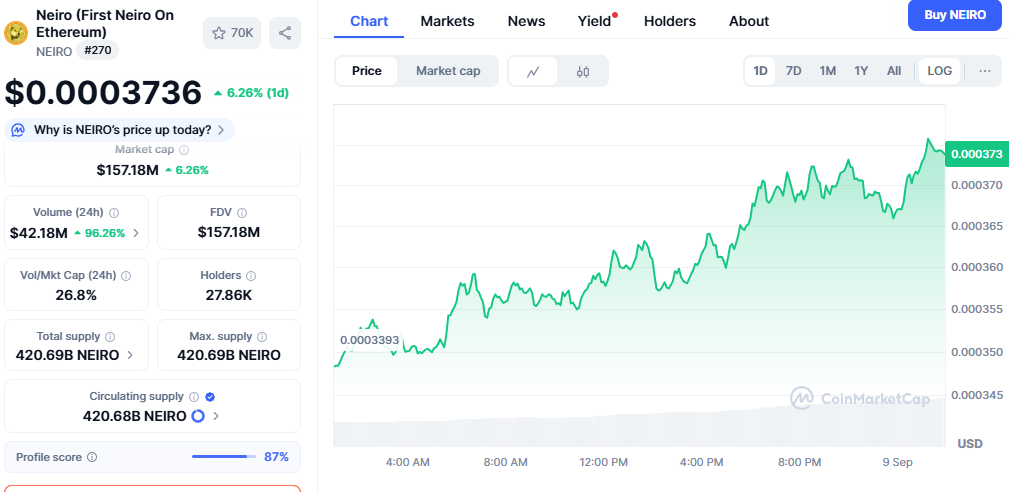Expand Volume (24h) details chevron
1009x492 pixels.
pyautogui.click(x=136, y=233)
